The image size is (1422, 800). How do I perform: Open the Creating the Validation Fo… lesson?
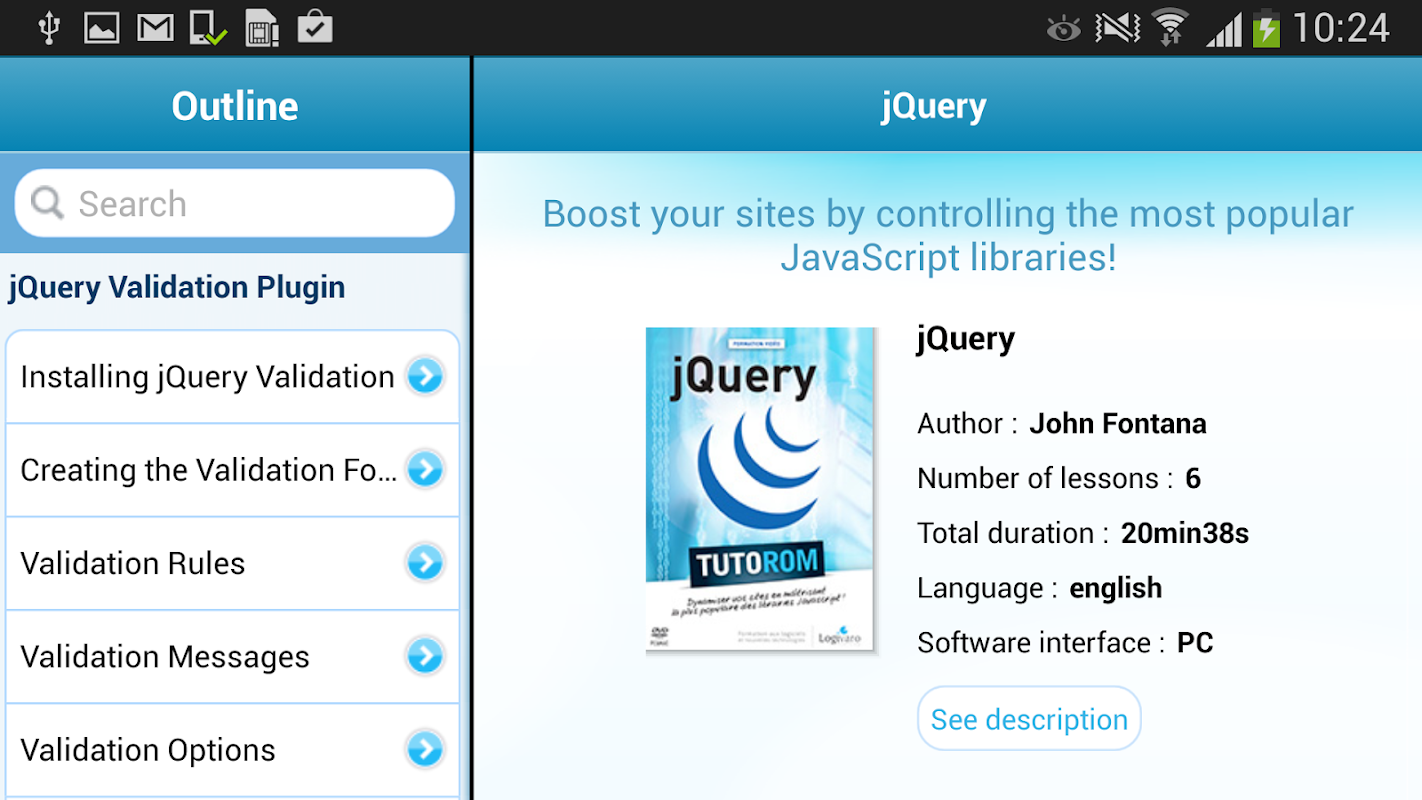click(232, 470)
